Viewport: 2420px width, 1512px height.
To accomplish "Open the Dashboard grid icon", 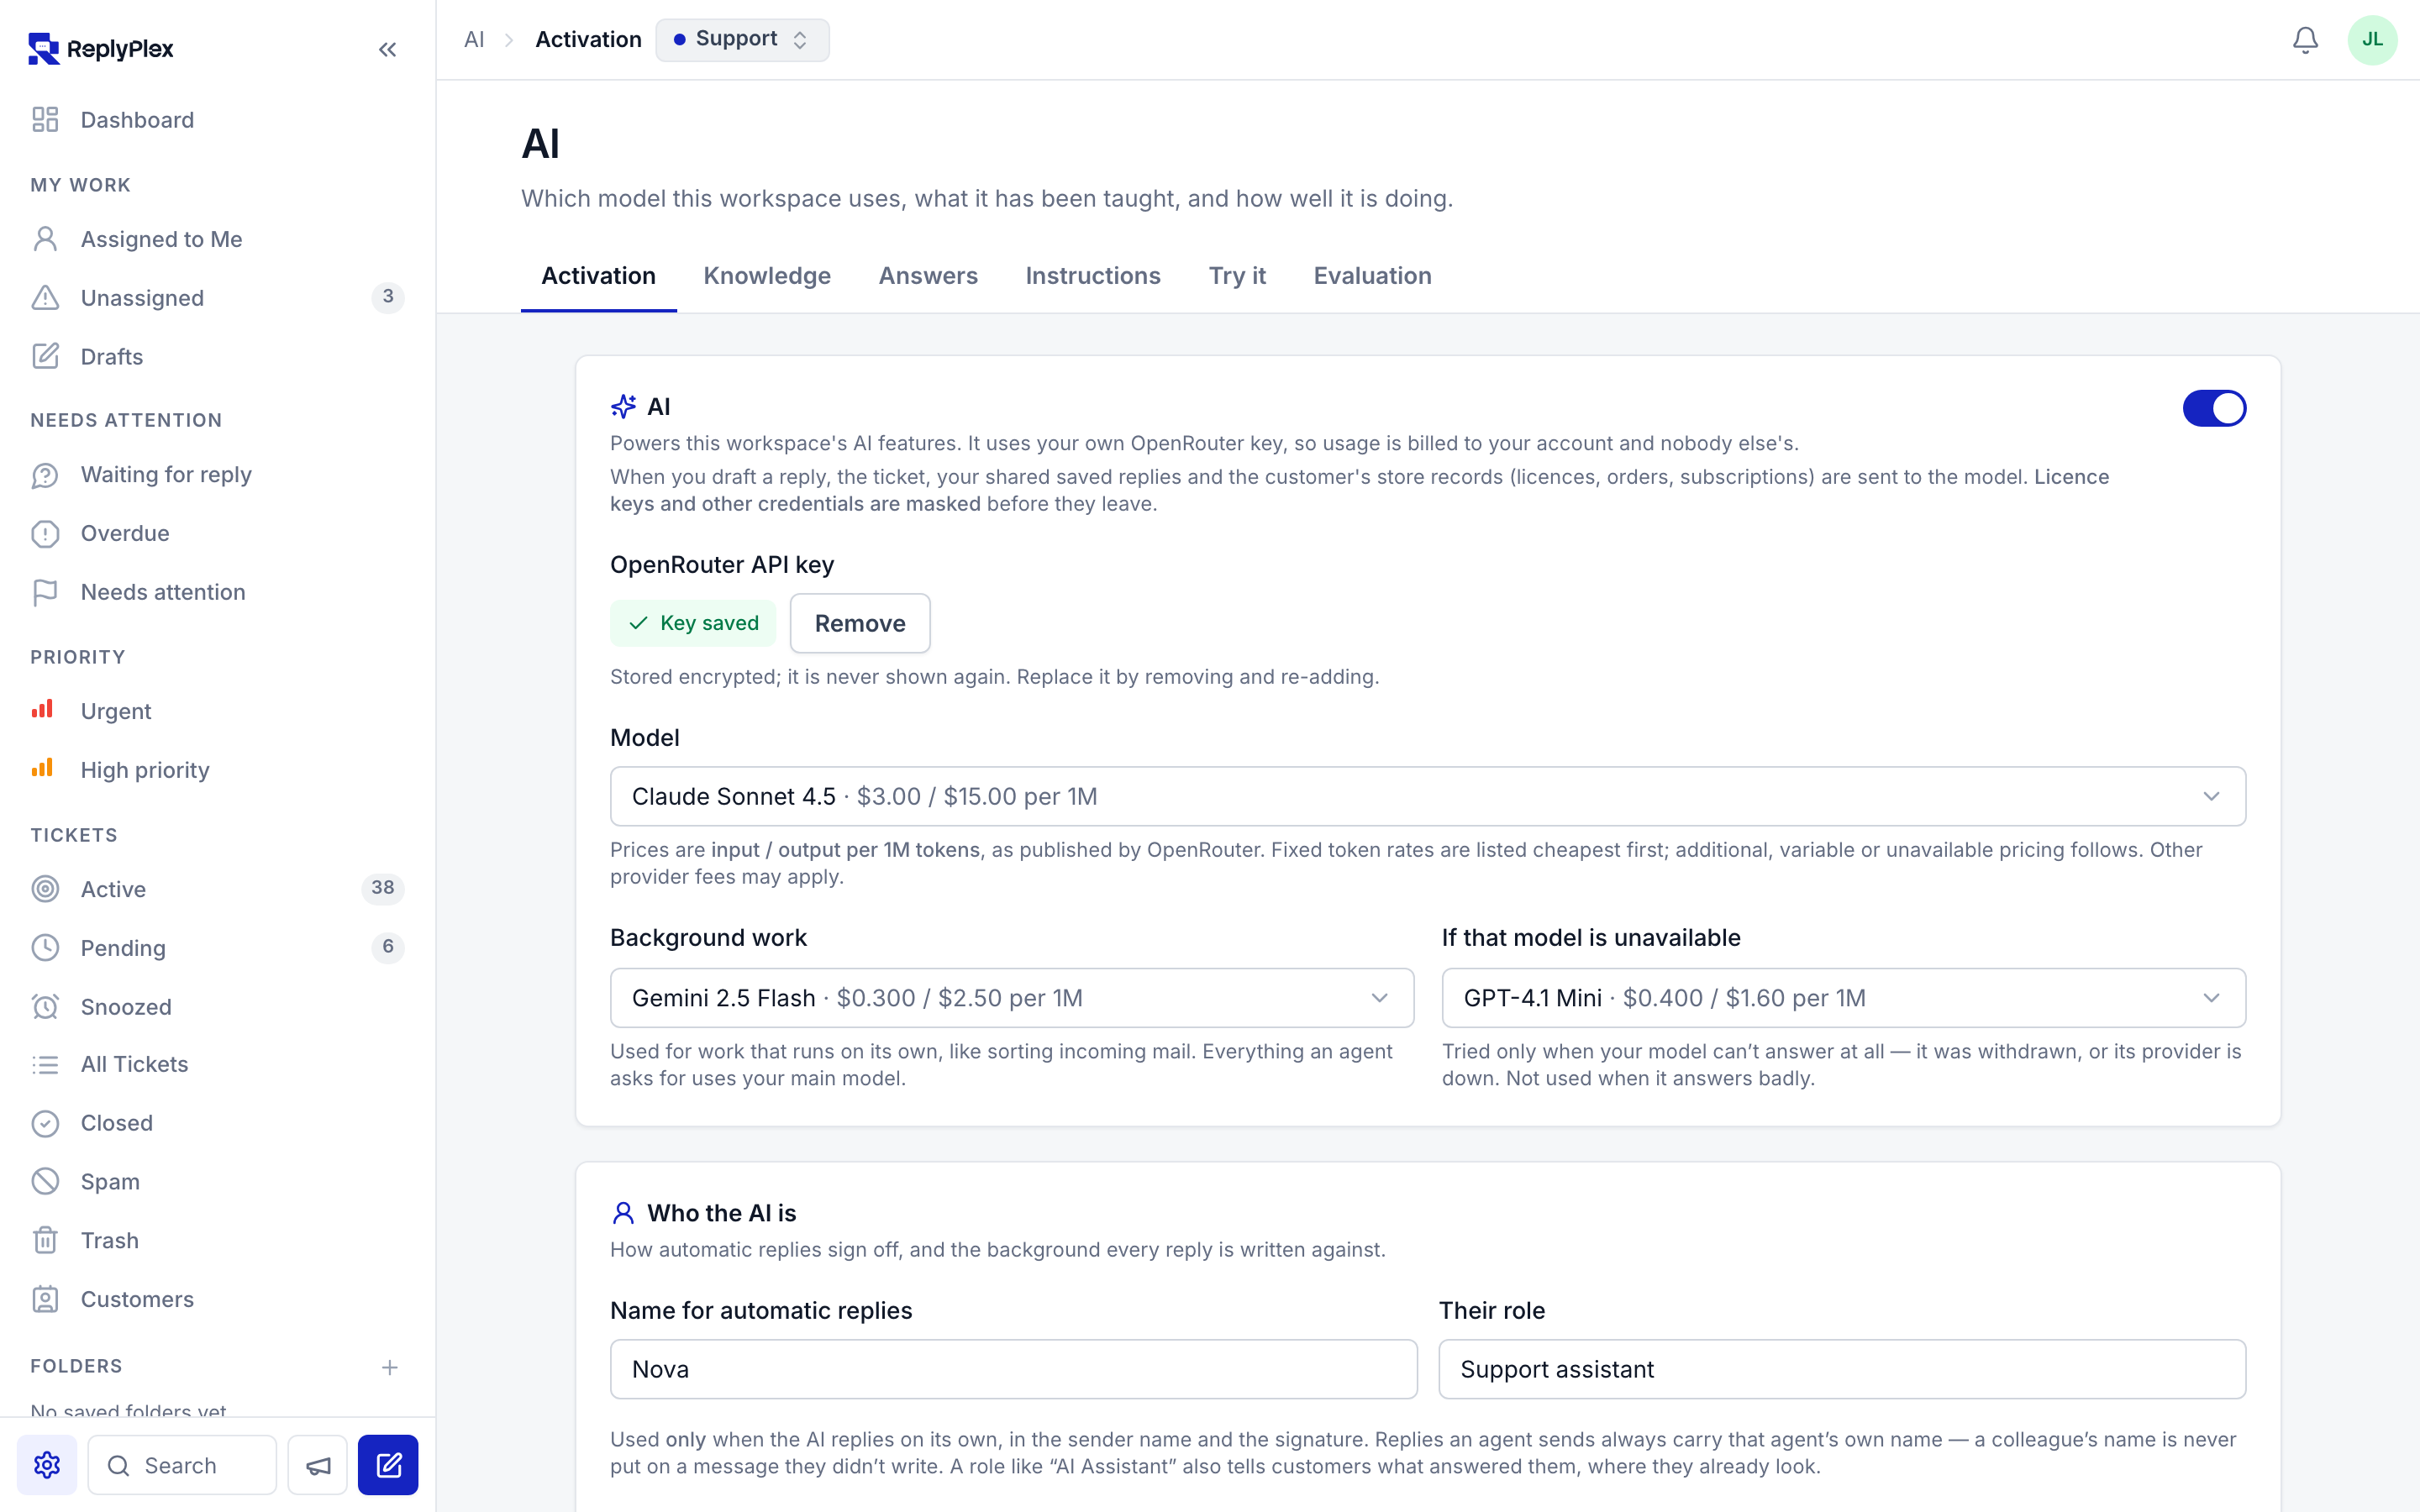I will 45,120.
